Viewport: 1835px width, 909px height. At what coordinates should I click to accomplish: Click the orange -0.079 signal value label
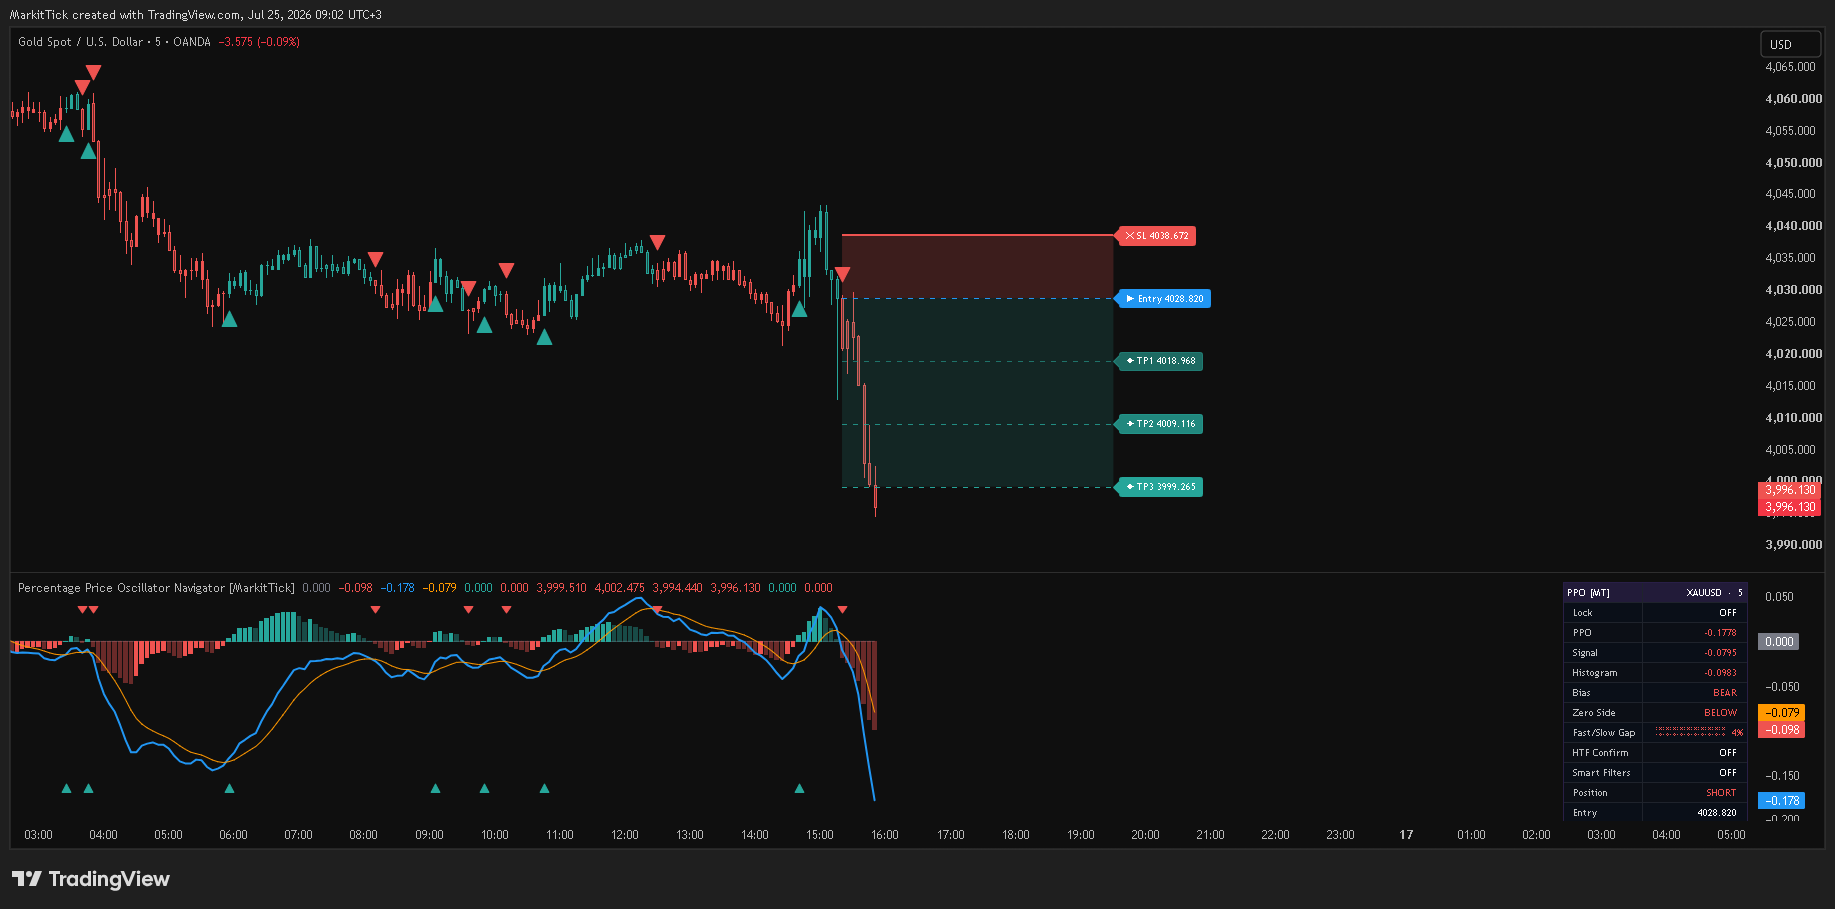[x=1782, y=713]
